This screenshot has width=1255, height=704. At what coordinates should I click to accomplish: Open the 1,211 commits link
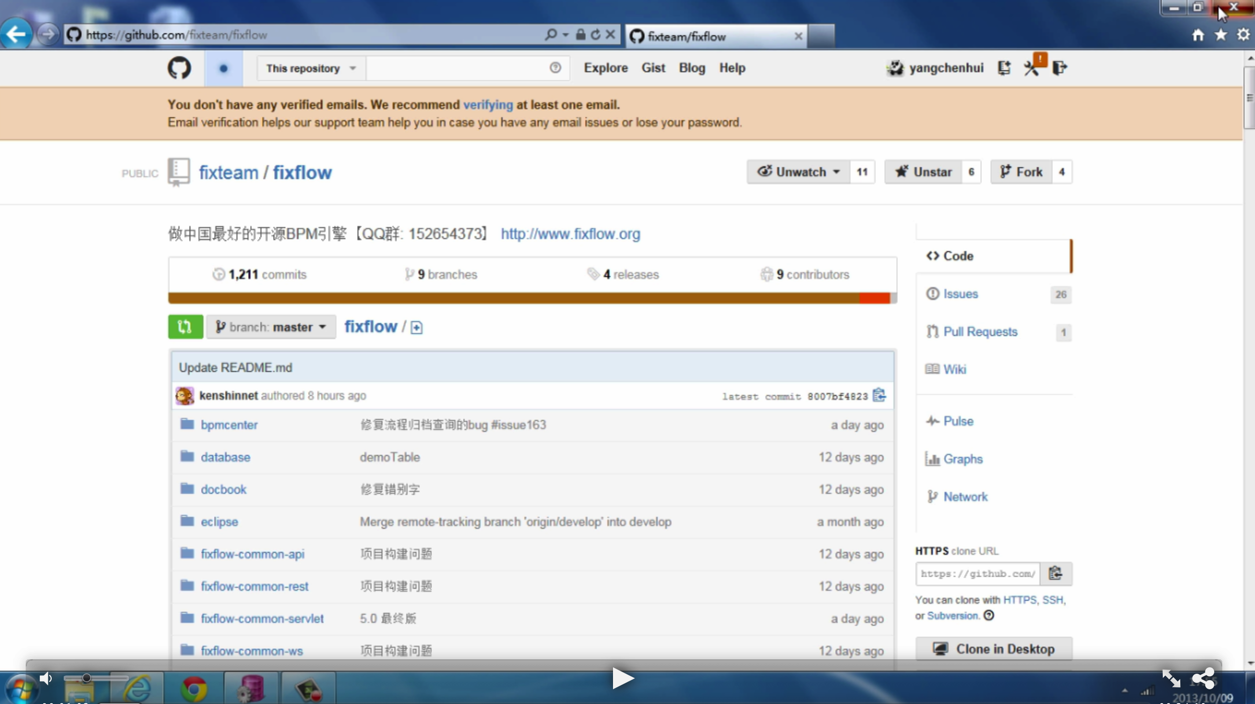[260, 274]
